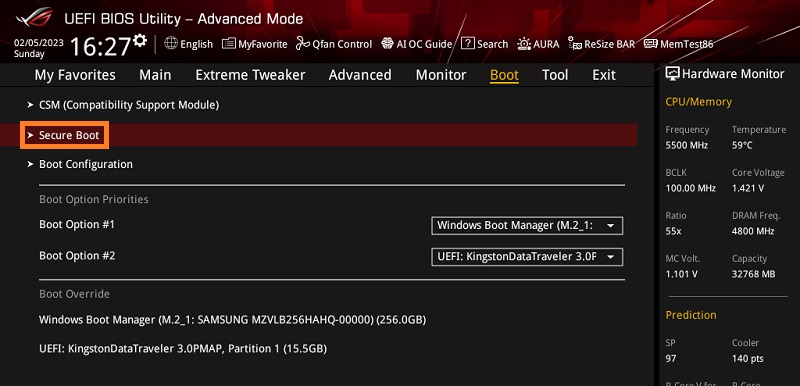
Task: Go to the Exit tab
Action: tap(604, 75)
